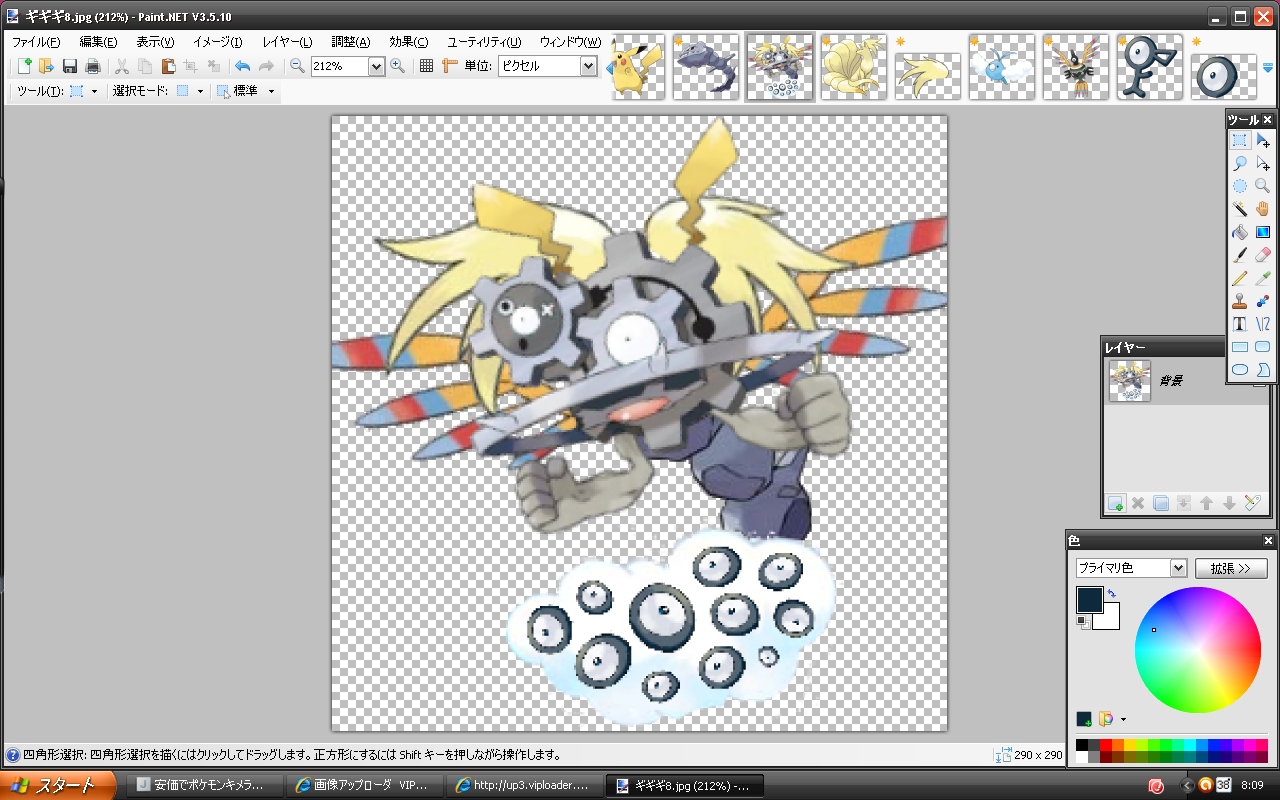Open the イメージ(I) menu
Image resolution: width=1280 pixels, height=800 pixels.
217,42
